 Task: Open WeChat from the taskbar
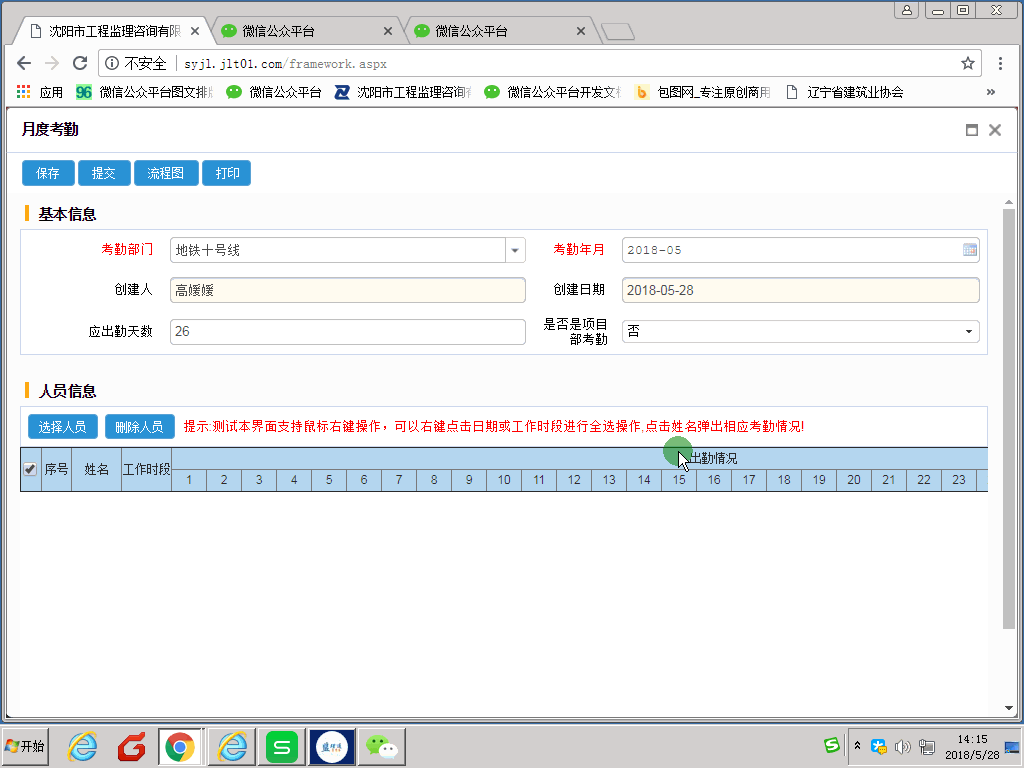[381, 746]
